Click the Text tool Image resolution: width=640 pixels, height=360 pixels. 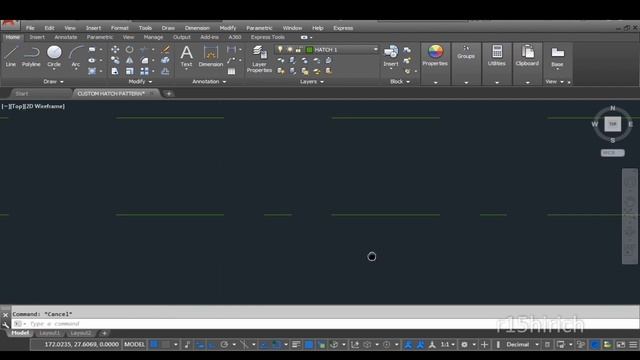coord(187,56)
